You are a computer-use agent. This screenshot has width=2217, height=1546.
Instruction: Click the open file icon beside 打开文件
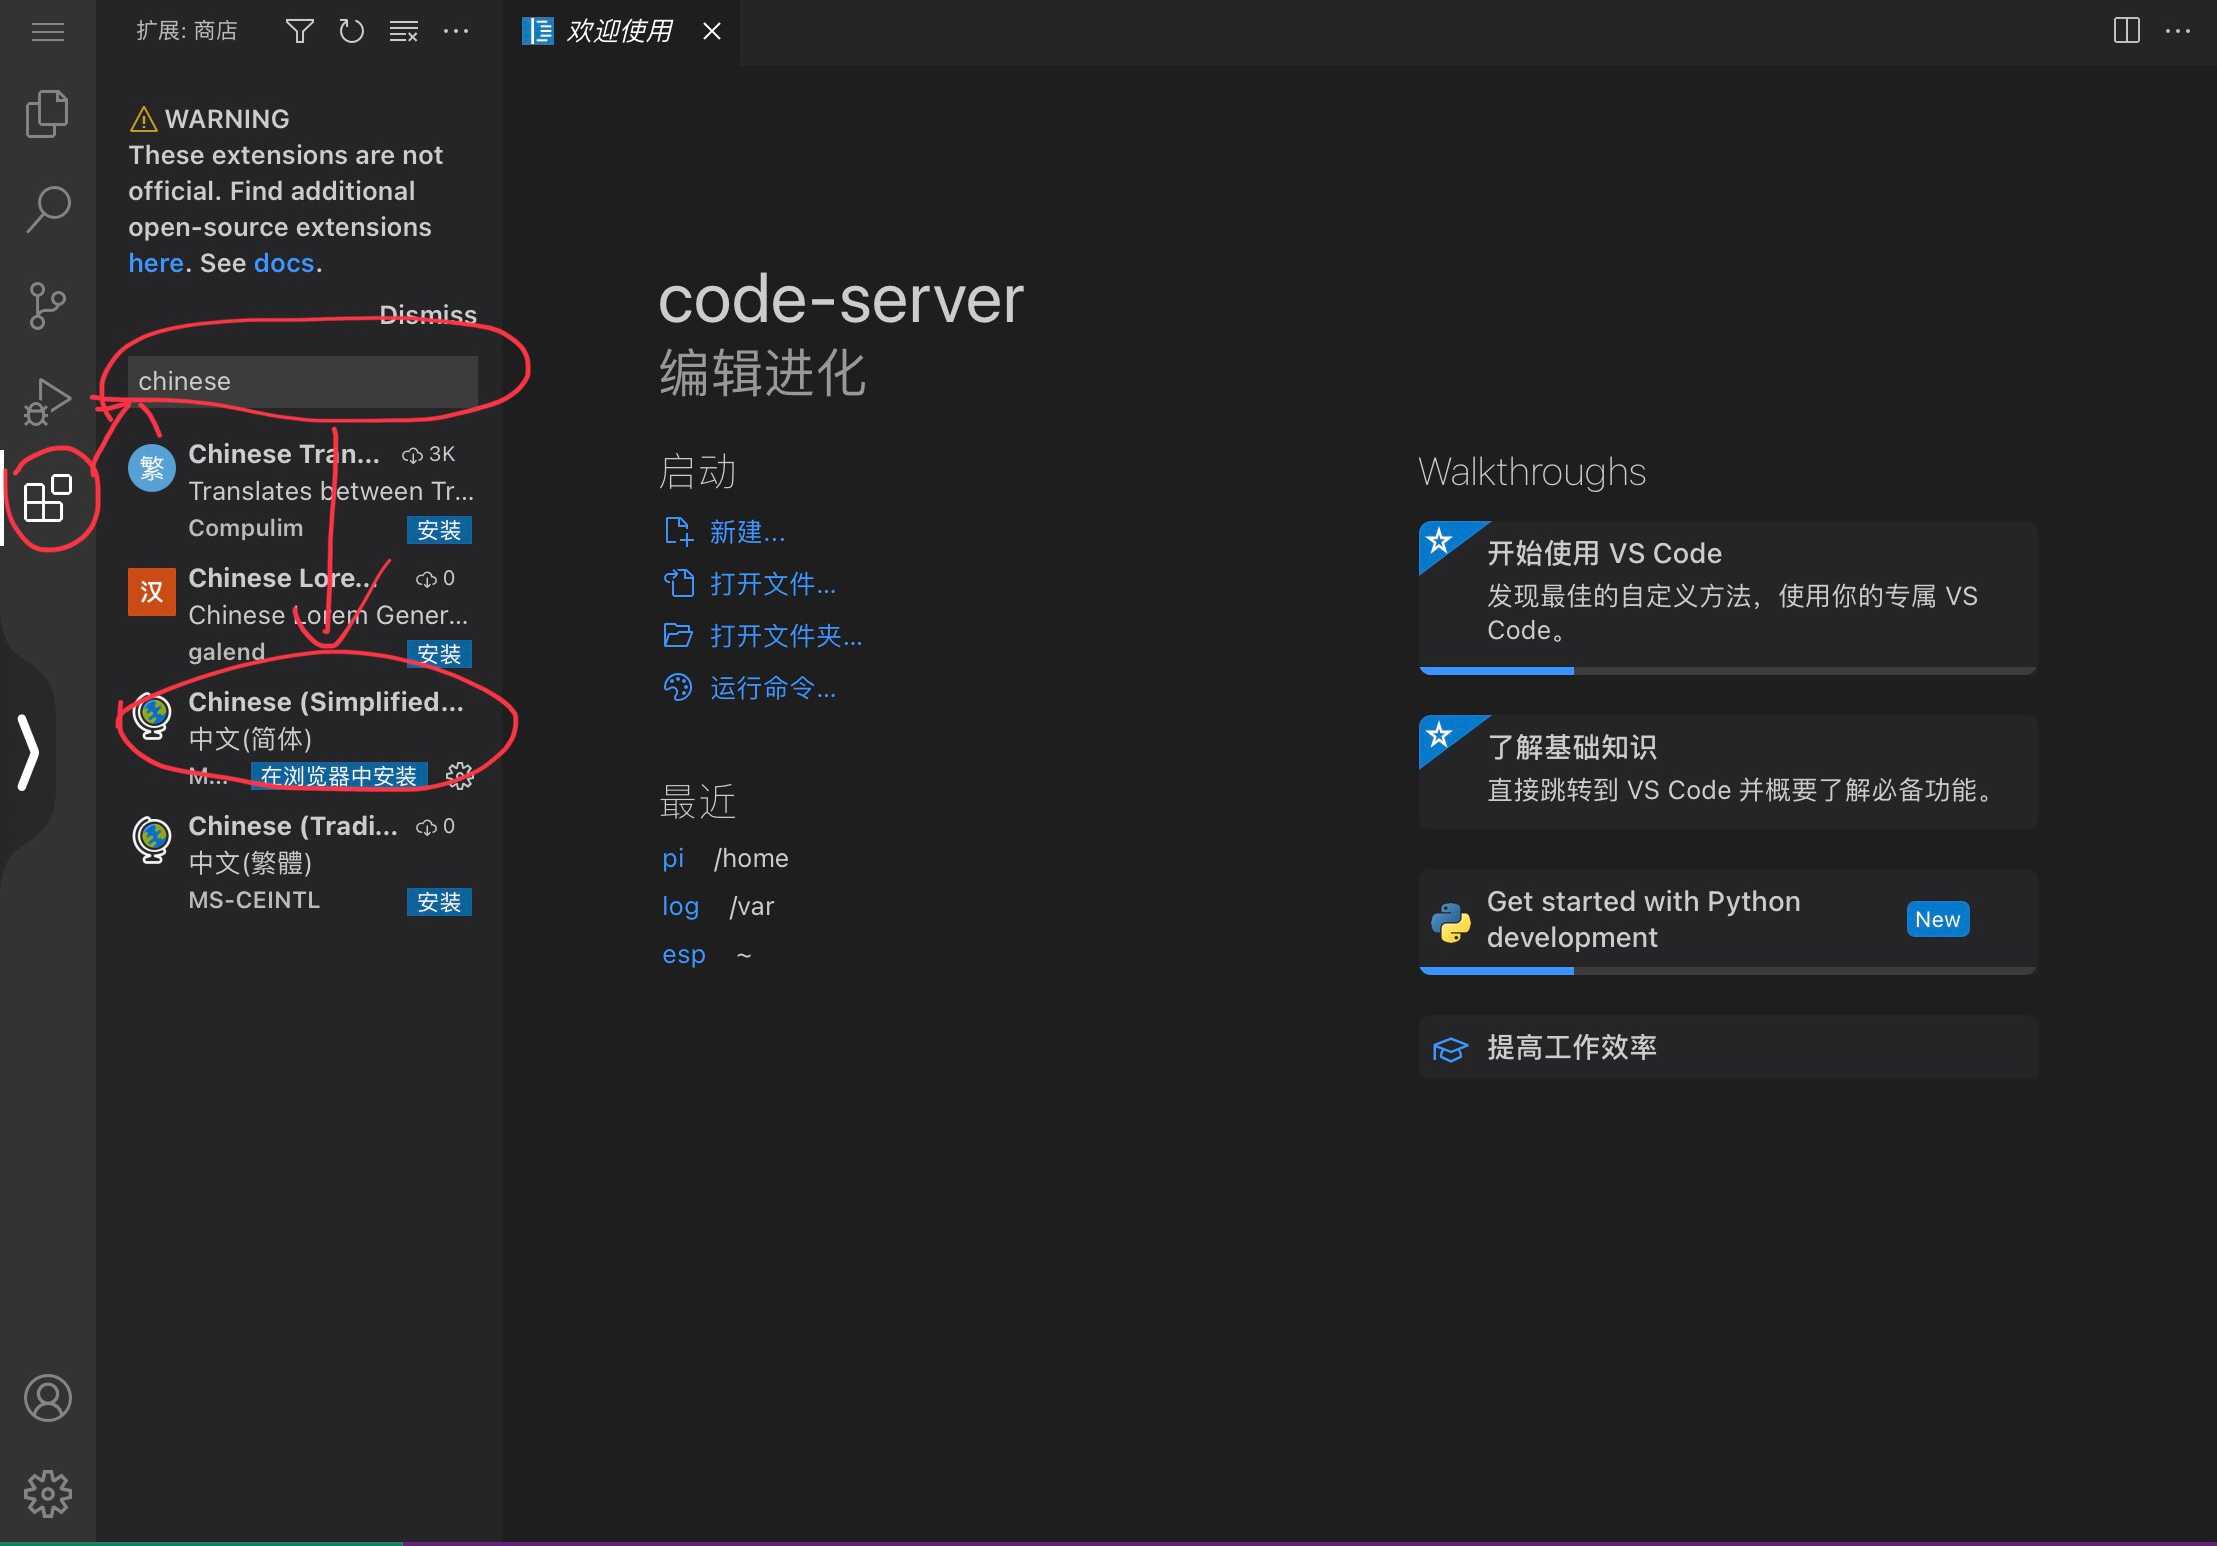click(x=678, y=583)
